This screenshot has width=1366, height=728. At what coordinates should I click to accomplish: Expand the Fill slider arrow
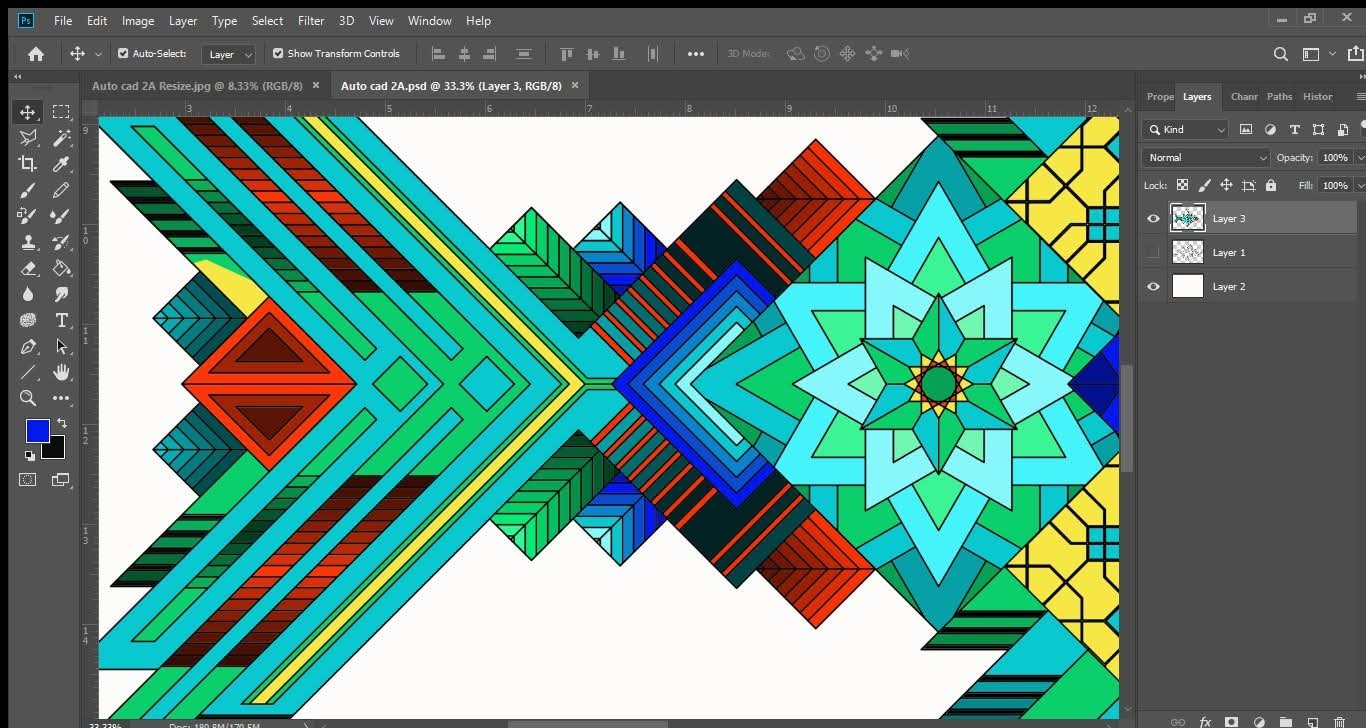click(x=1359, y=185)
